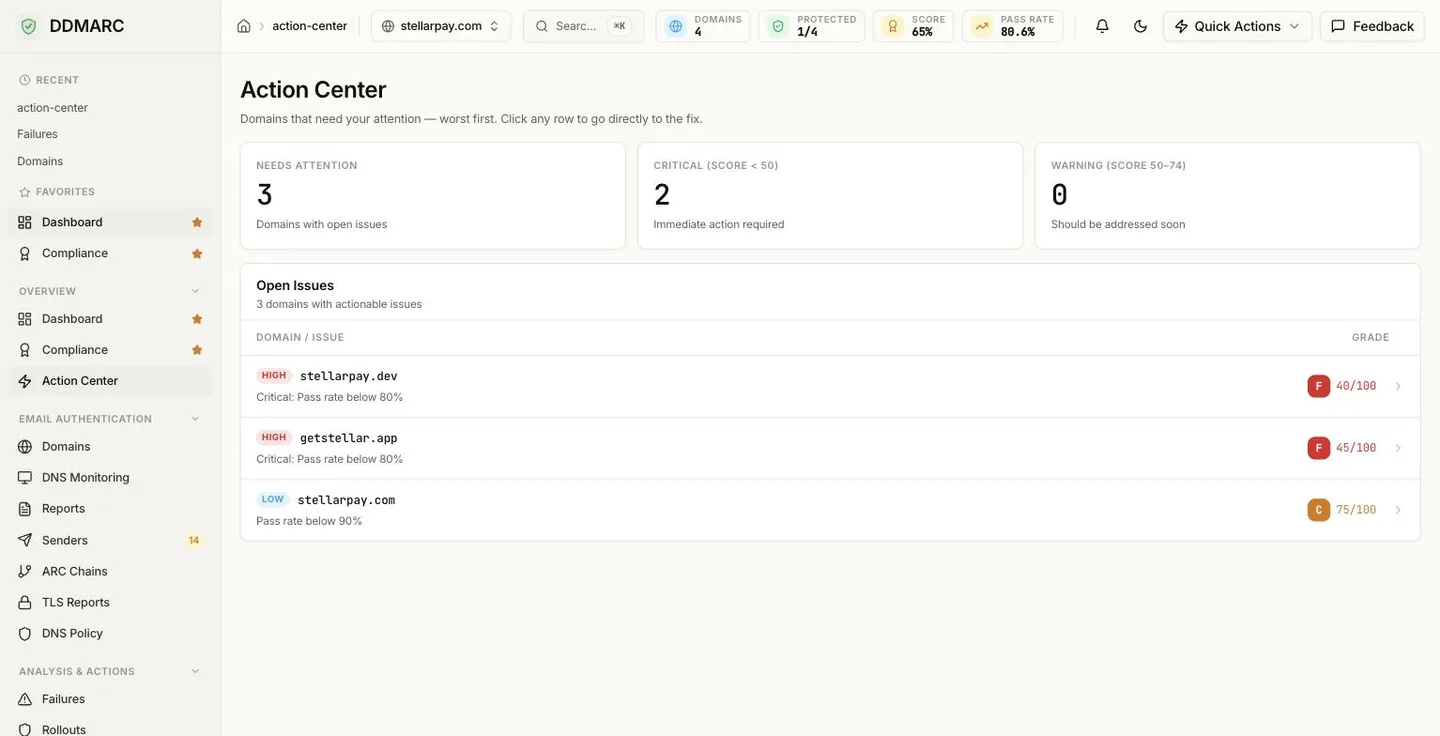Screen dimensions: 1440x736
Task: Select Action Center in sidebar
Action: pyautogui.click(x=110, y=381)
